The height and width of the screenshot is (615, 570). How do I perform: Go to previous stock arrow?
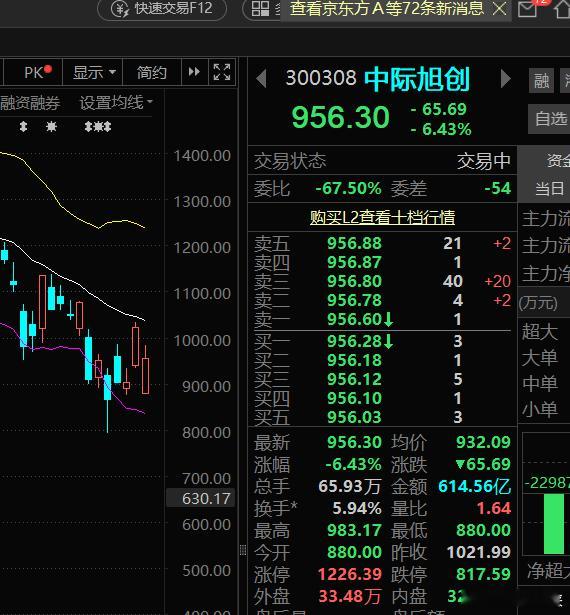pyautogui.click(x=261, y=79)
